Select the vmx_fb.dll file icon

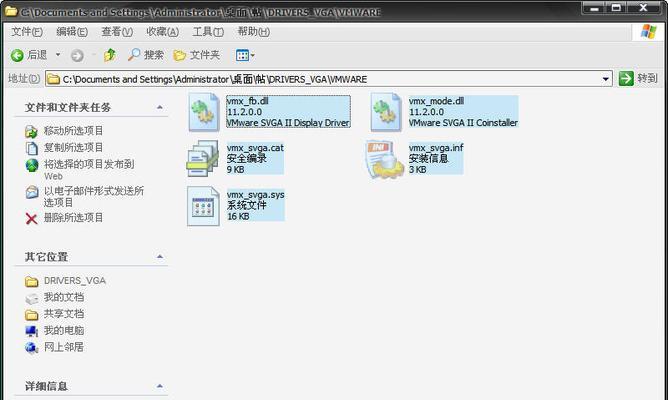coord(204,112)
